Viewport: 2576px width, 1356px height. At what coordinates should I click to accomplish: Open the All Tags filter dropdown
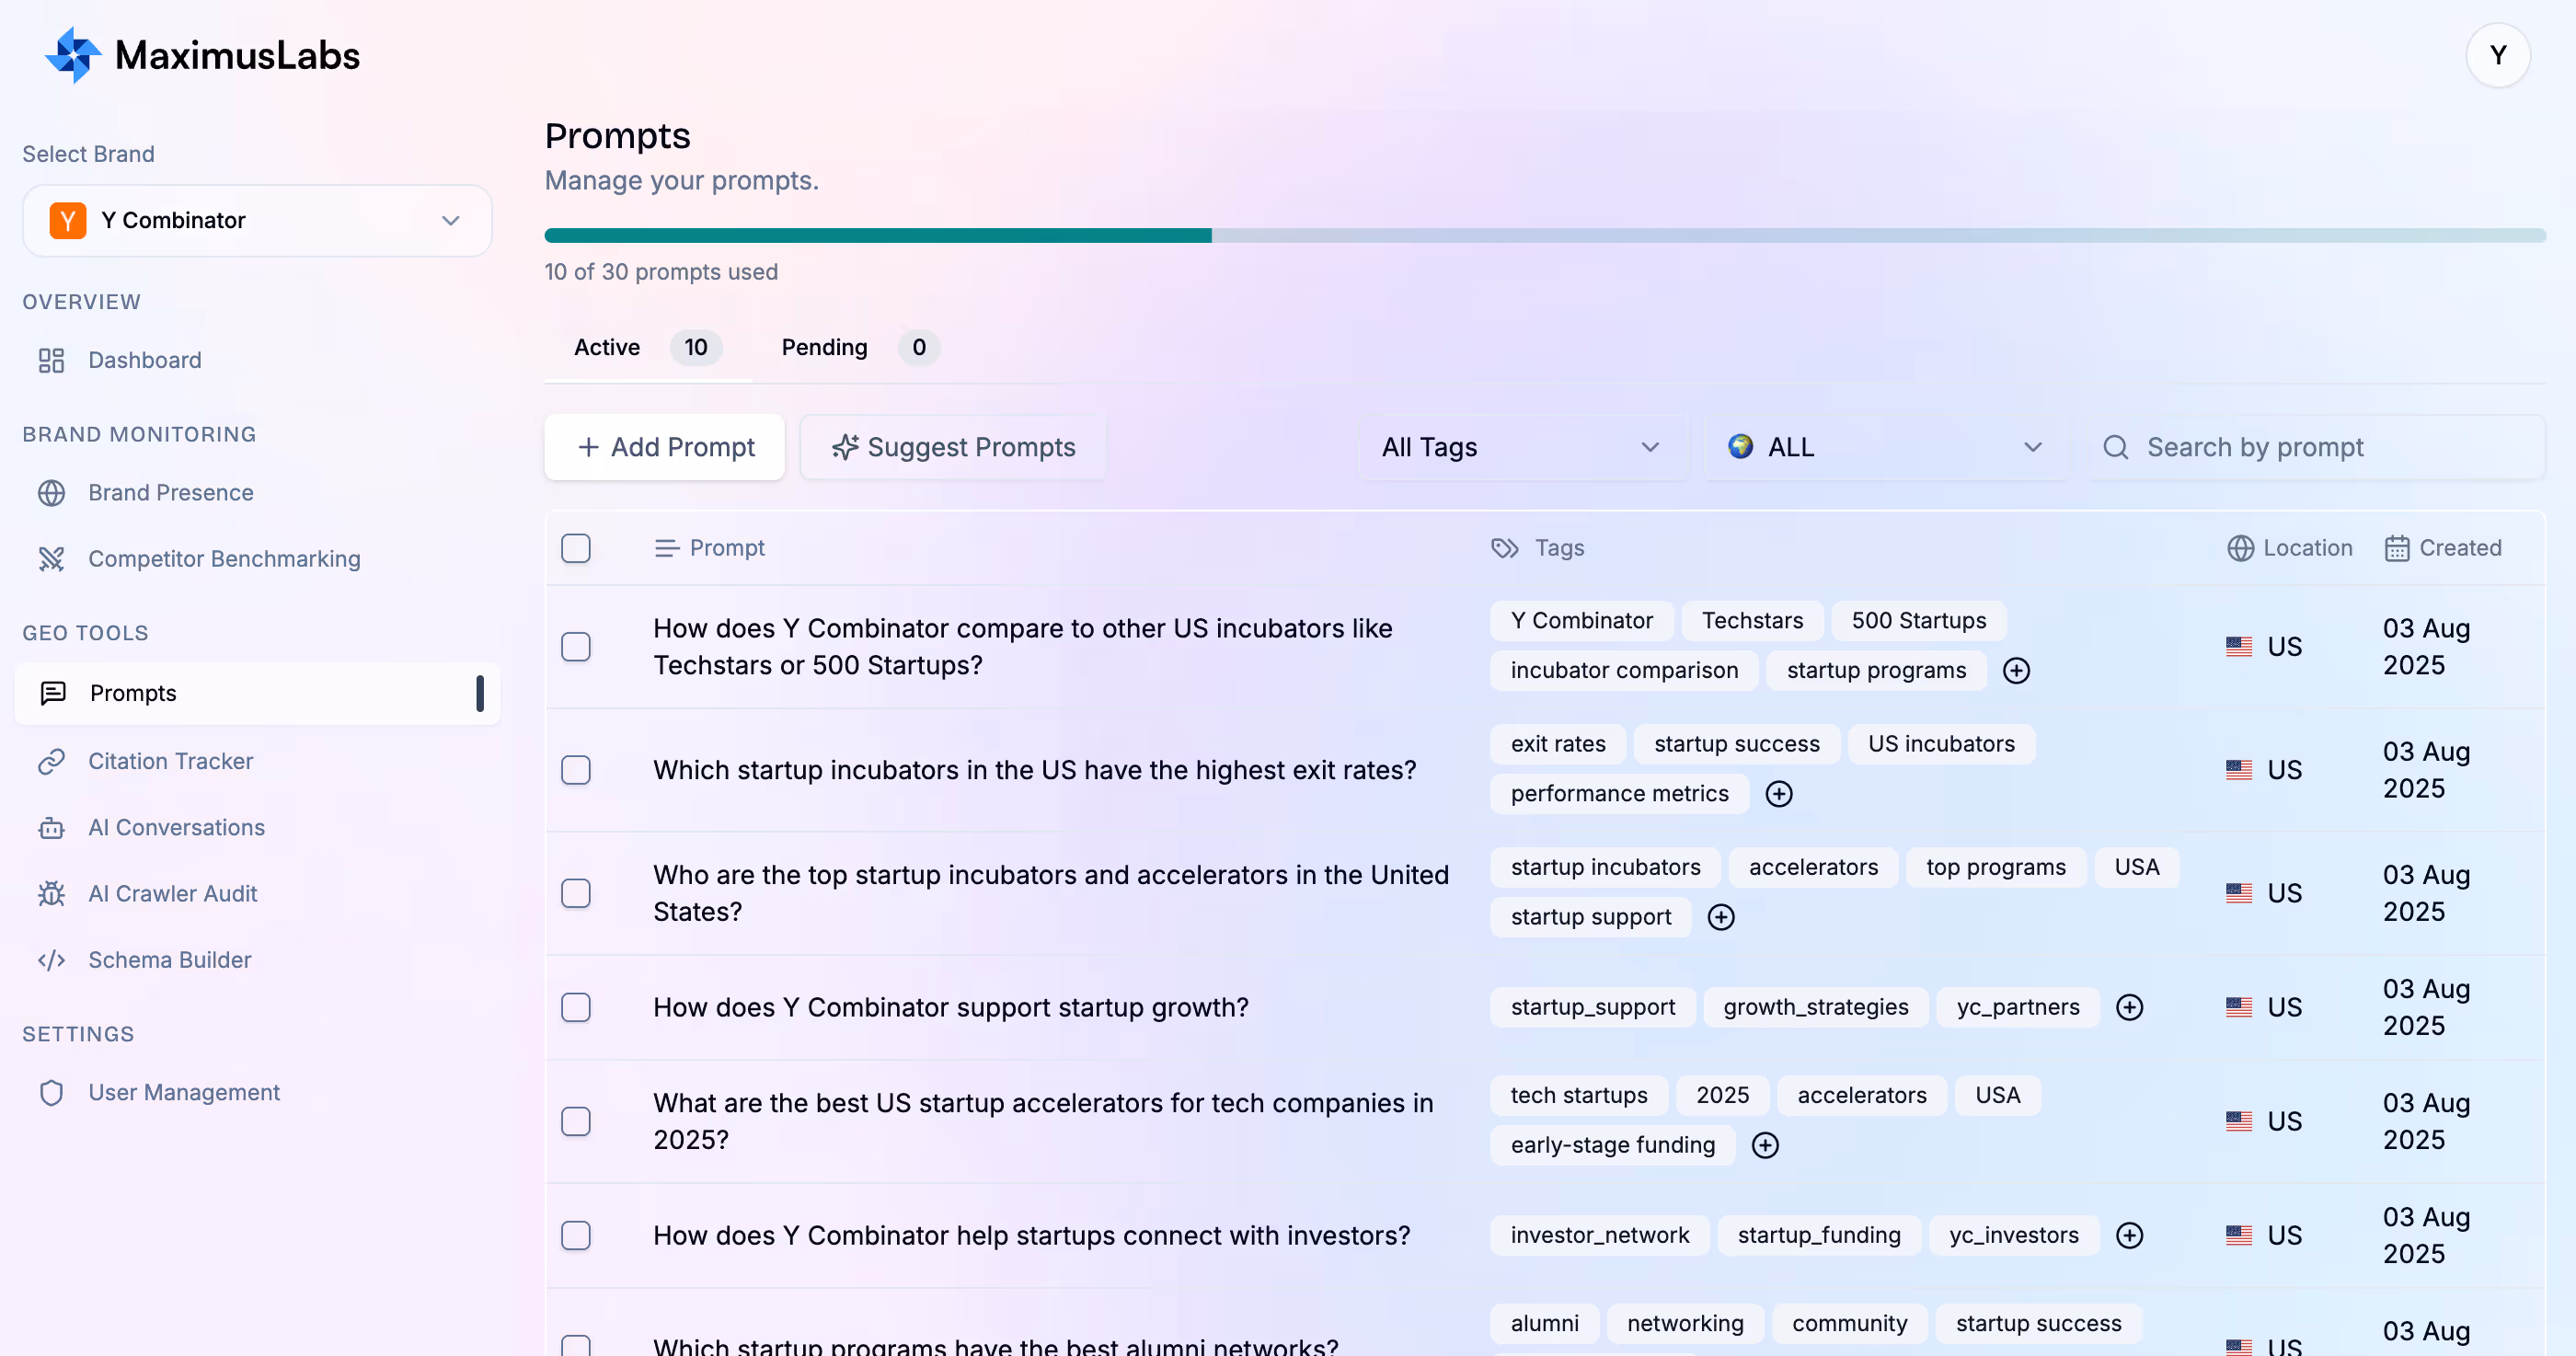coord(1520,447)
